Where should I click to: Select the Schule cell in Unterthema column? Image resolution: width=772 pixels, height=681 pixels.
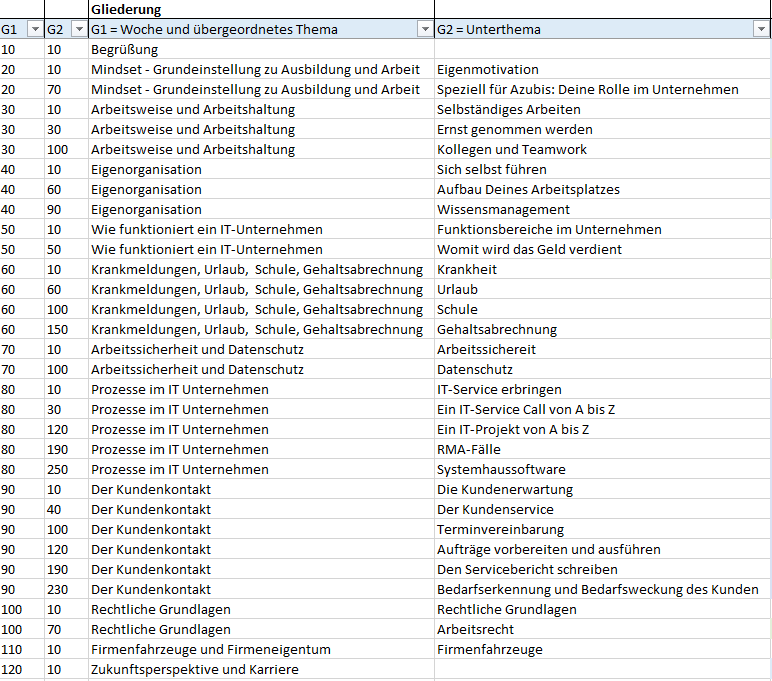click(x=602, y=310)
